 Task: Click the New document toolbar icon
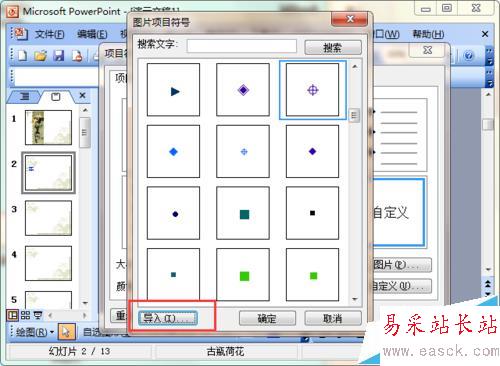point(22,55)
